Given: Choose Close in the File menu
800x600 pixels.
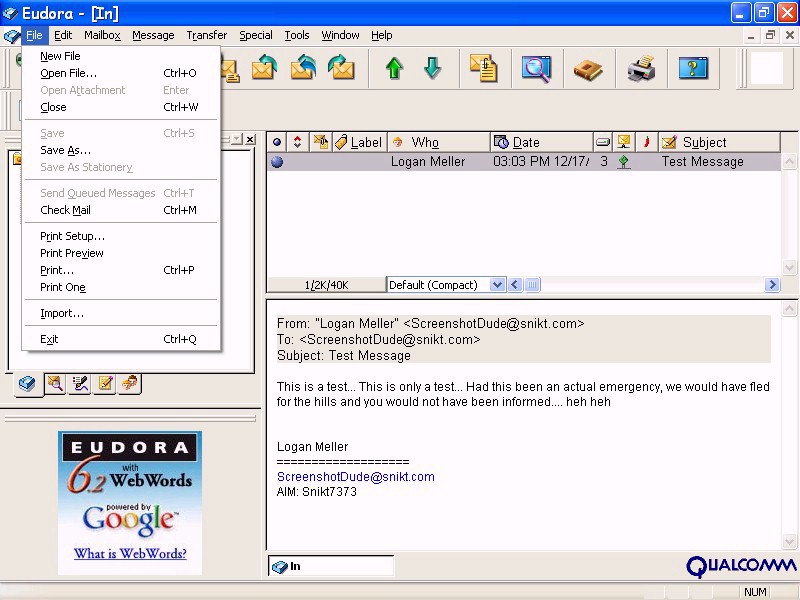Looking at the screenshot, I should (x=121, y=107).
